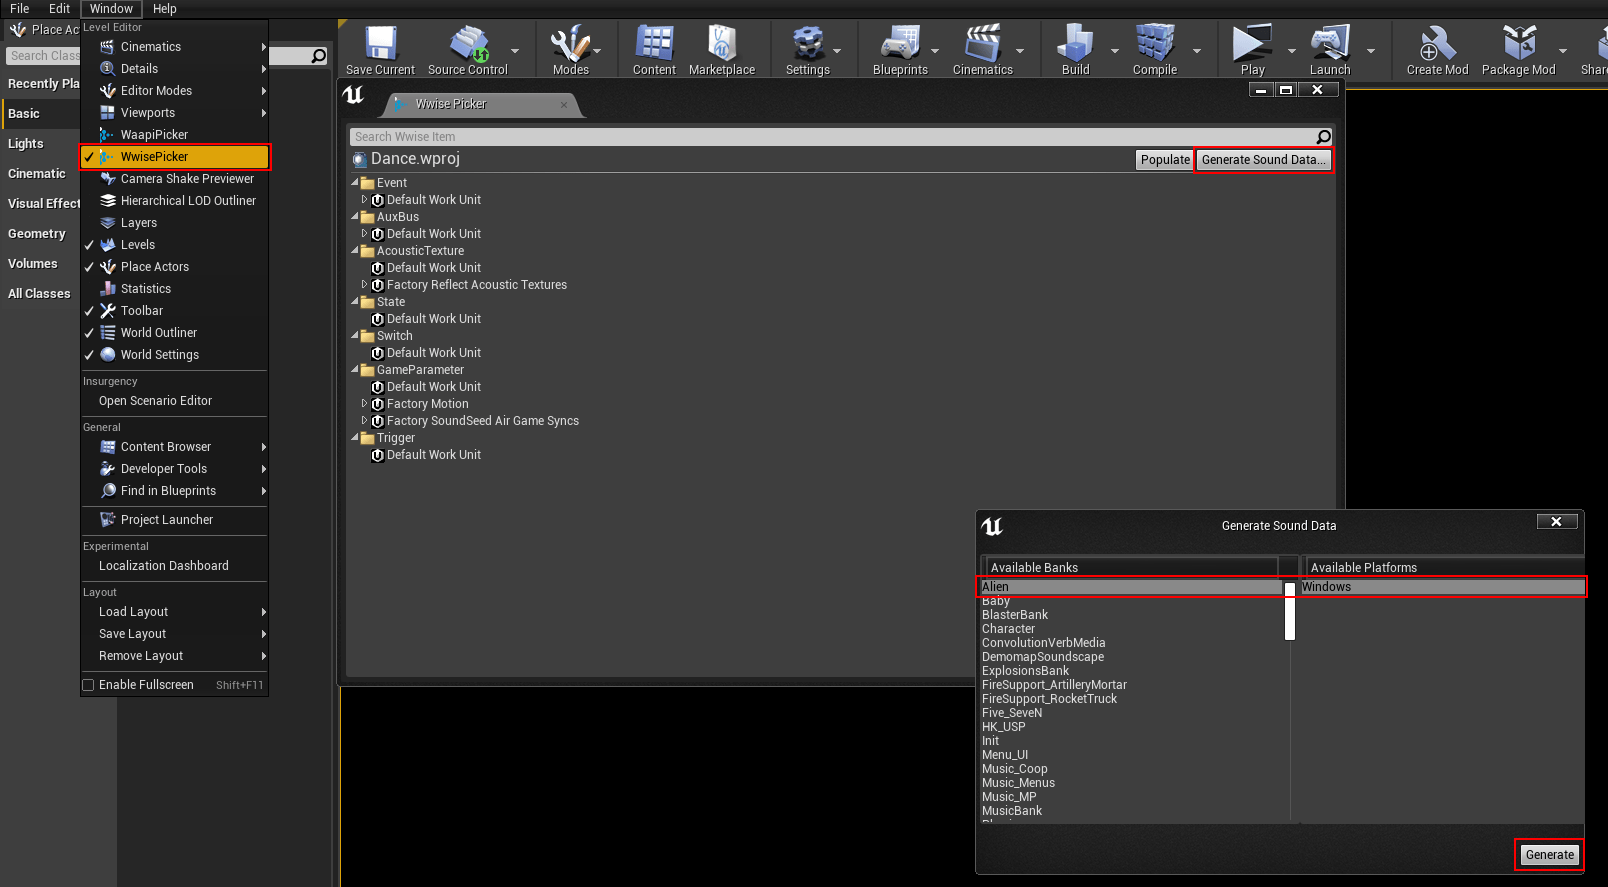Open Localization Dashboard menu entry
1608x887 pixels.
point(164,566)
